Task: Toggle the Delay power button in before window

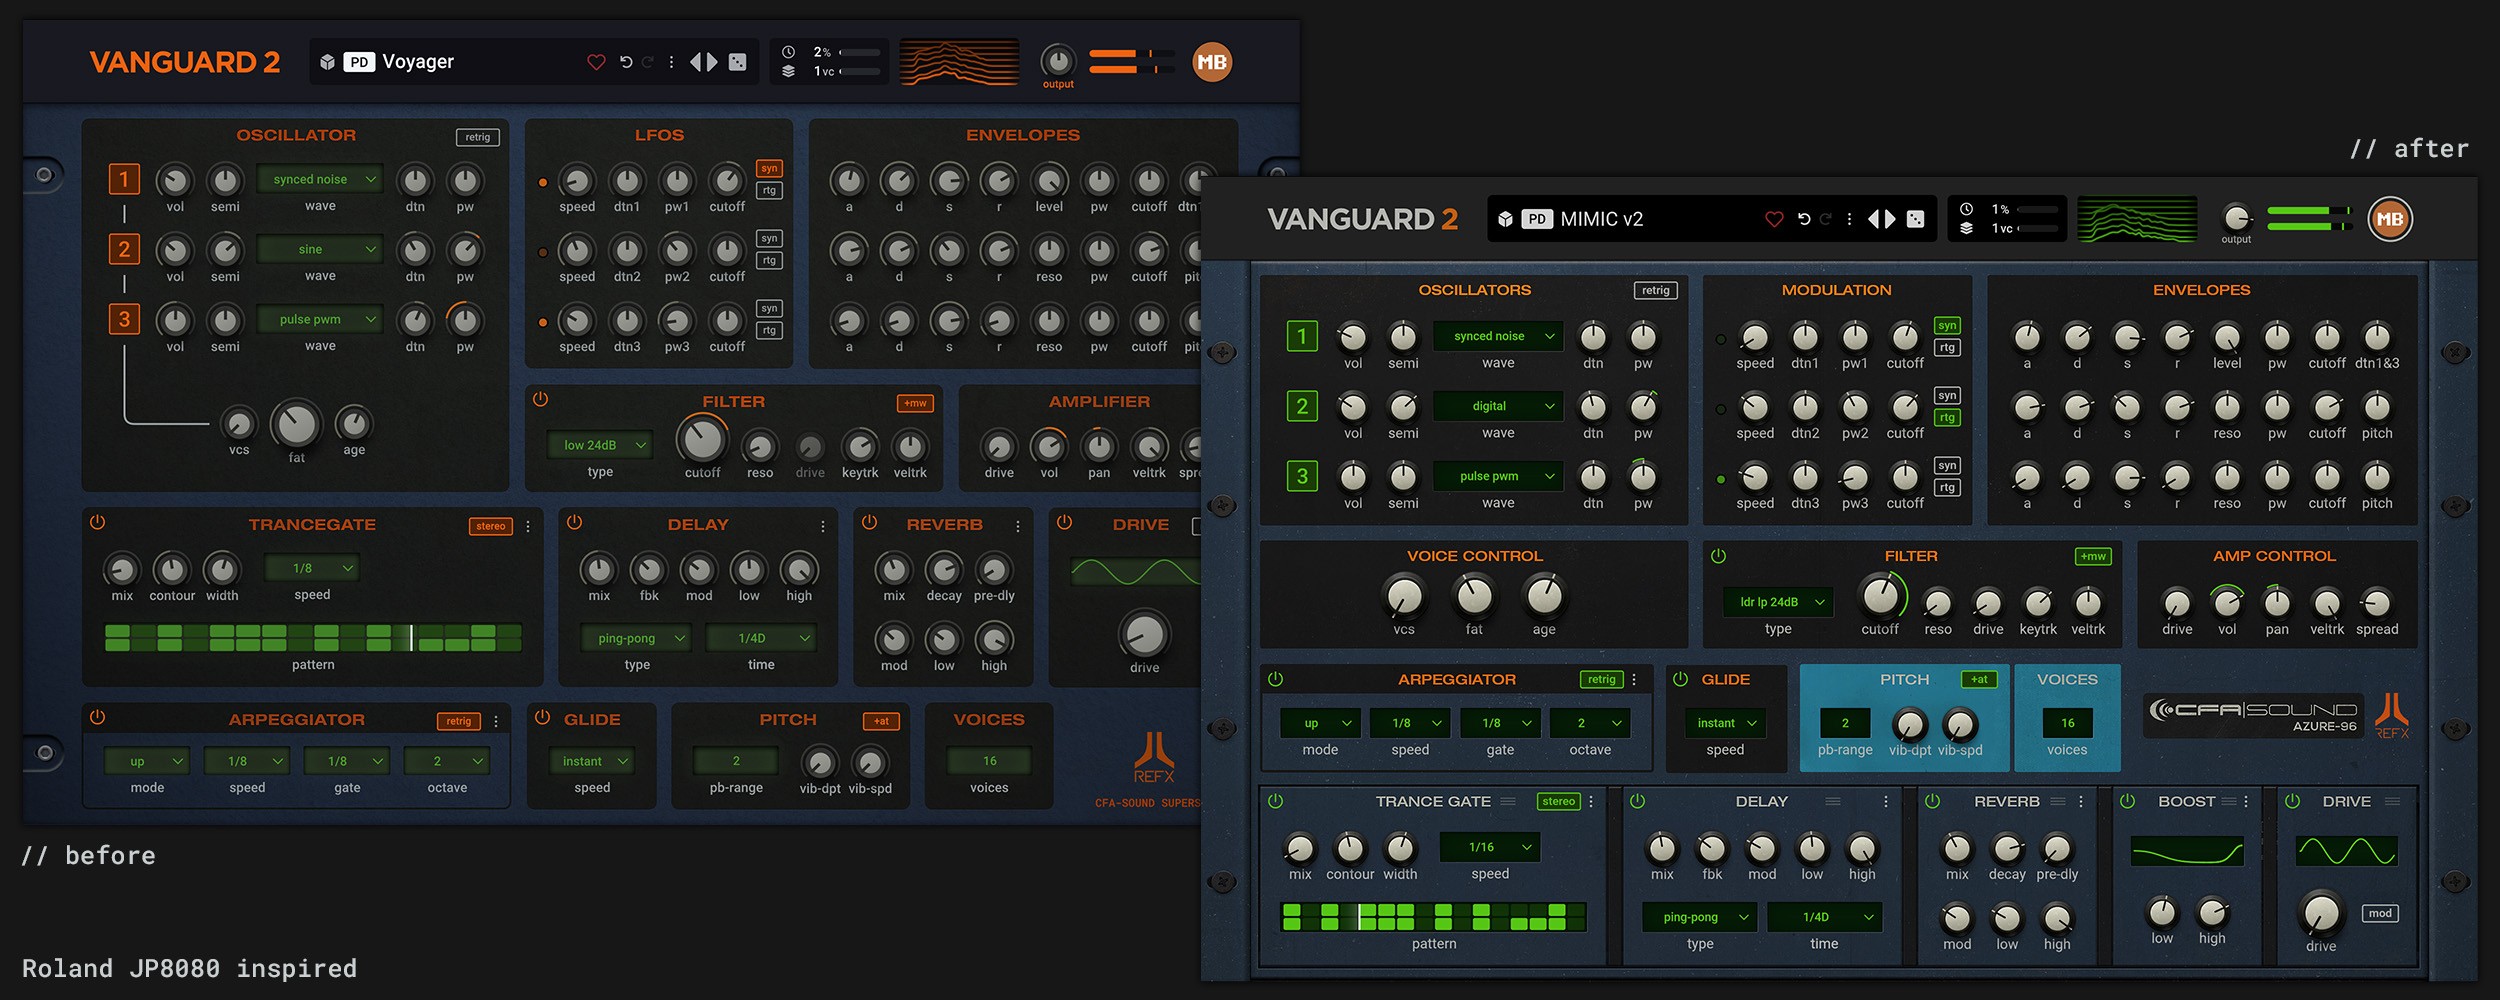Action: click(574, 522)
